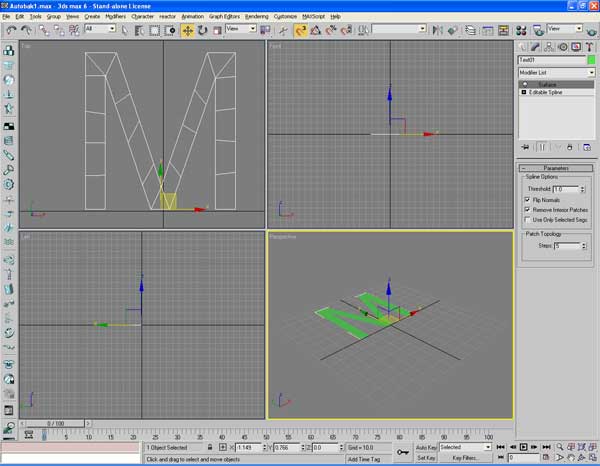Click the Align tool icon
This screenshot has height=466, width=600.
tap(453, 30)
